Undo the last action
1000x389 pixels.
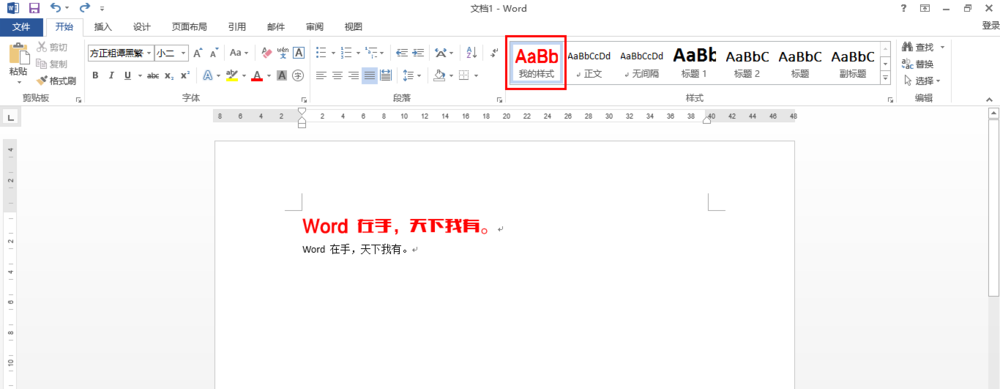(x=55, y=8)
